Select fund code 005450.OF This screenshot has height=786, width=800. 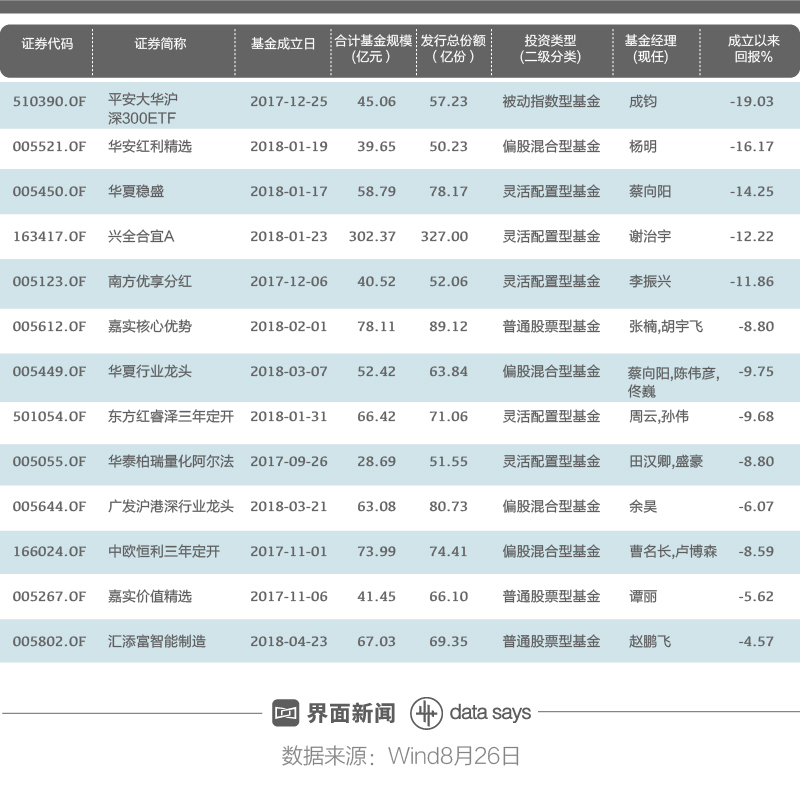click(x=49, y=192)
